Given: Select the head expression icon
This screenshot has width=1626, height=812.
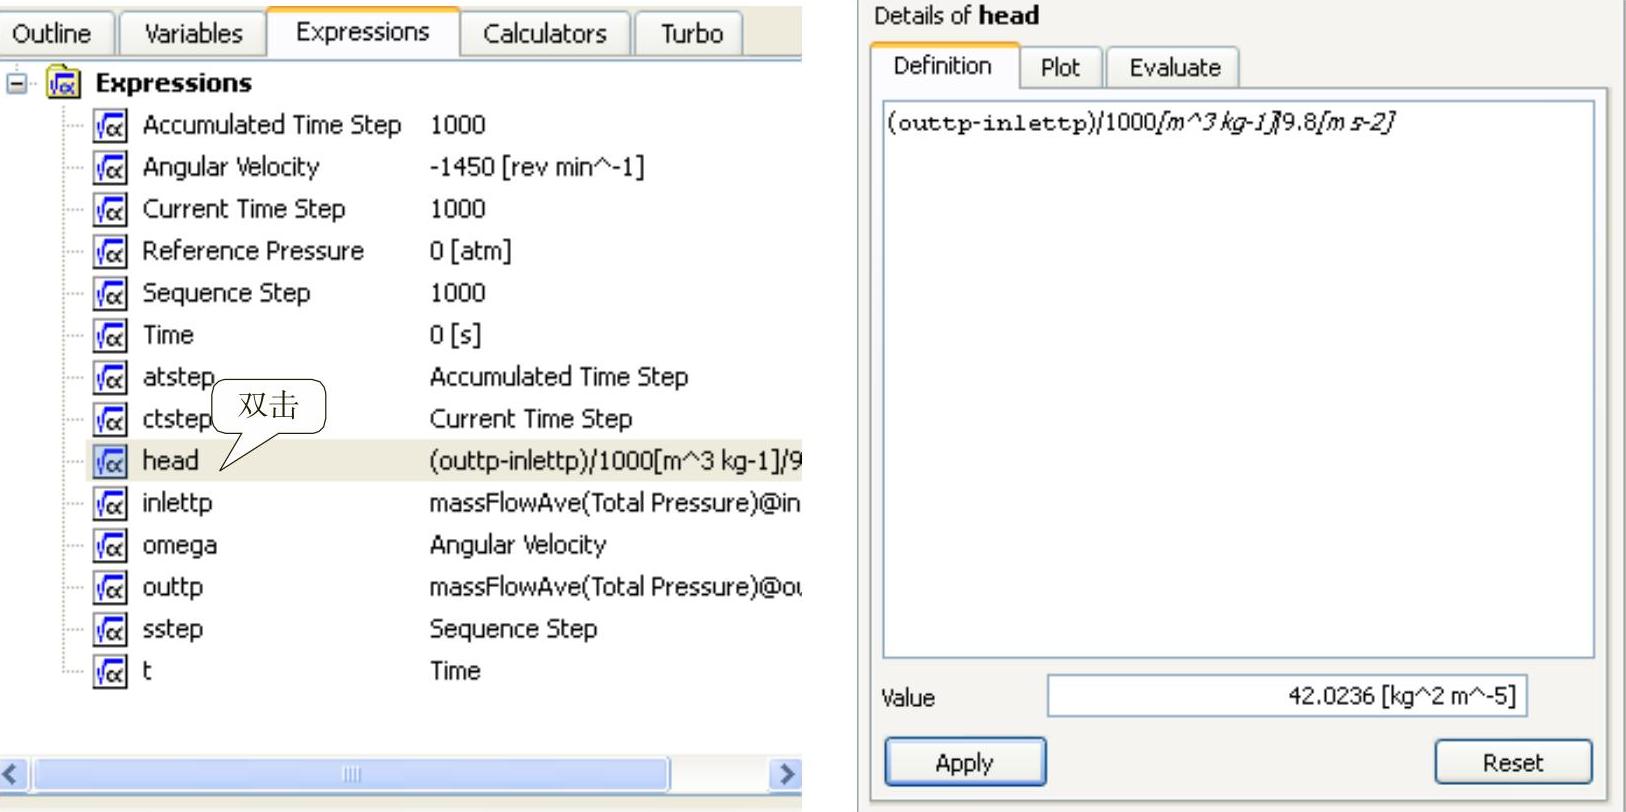Looking at the screenshot, I should point(110,461).
